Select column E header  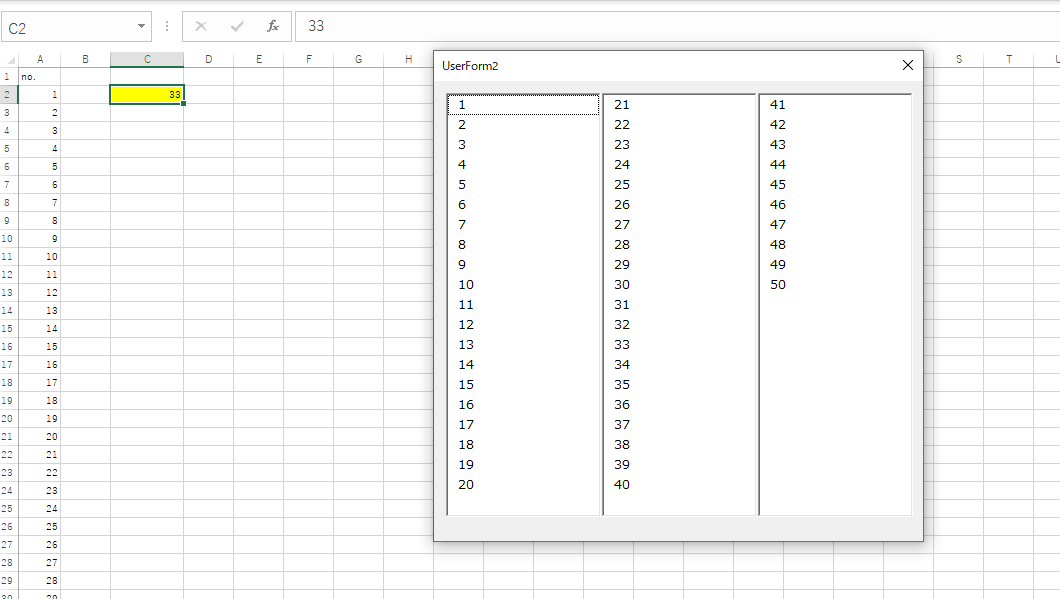(258, 59)
